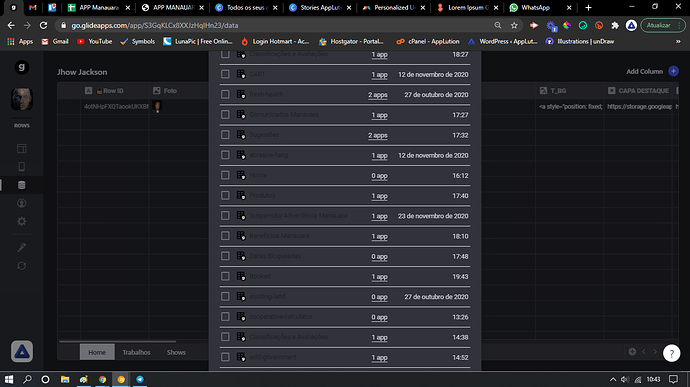
Task: Click the '2 apps' link for Sugestões
Action: pos(378,135)
